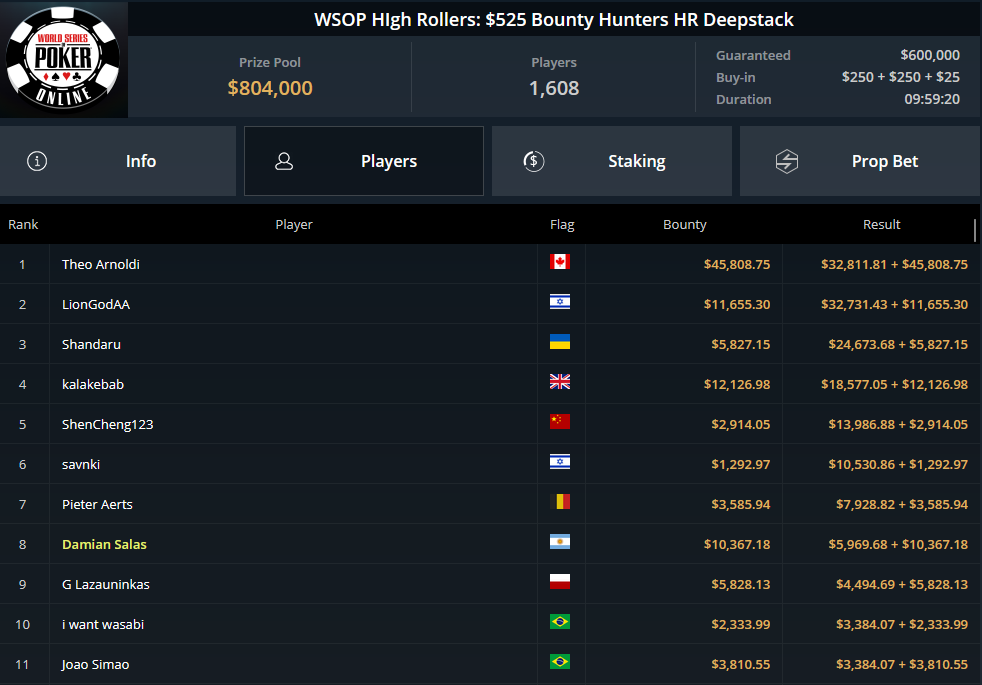Click rank number 10
The height and width of the screenshot is (685, 982).
click(x=23, y=625)
